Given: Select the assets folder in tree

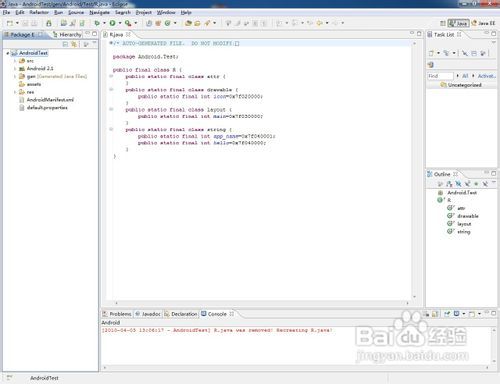Looking at the screenshot, I should (30, 84).
